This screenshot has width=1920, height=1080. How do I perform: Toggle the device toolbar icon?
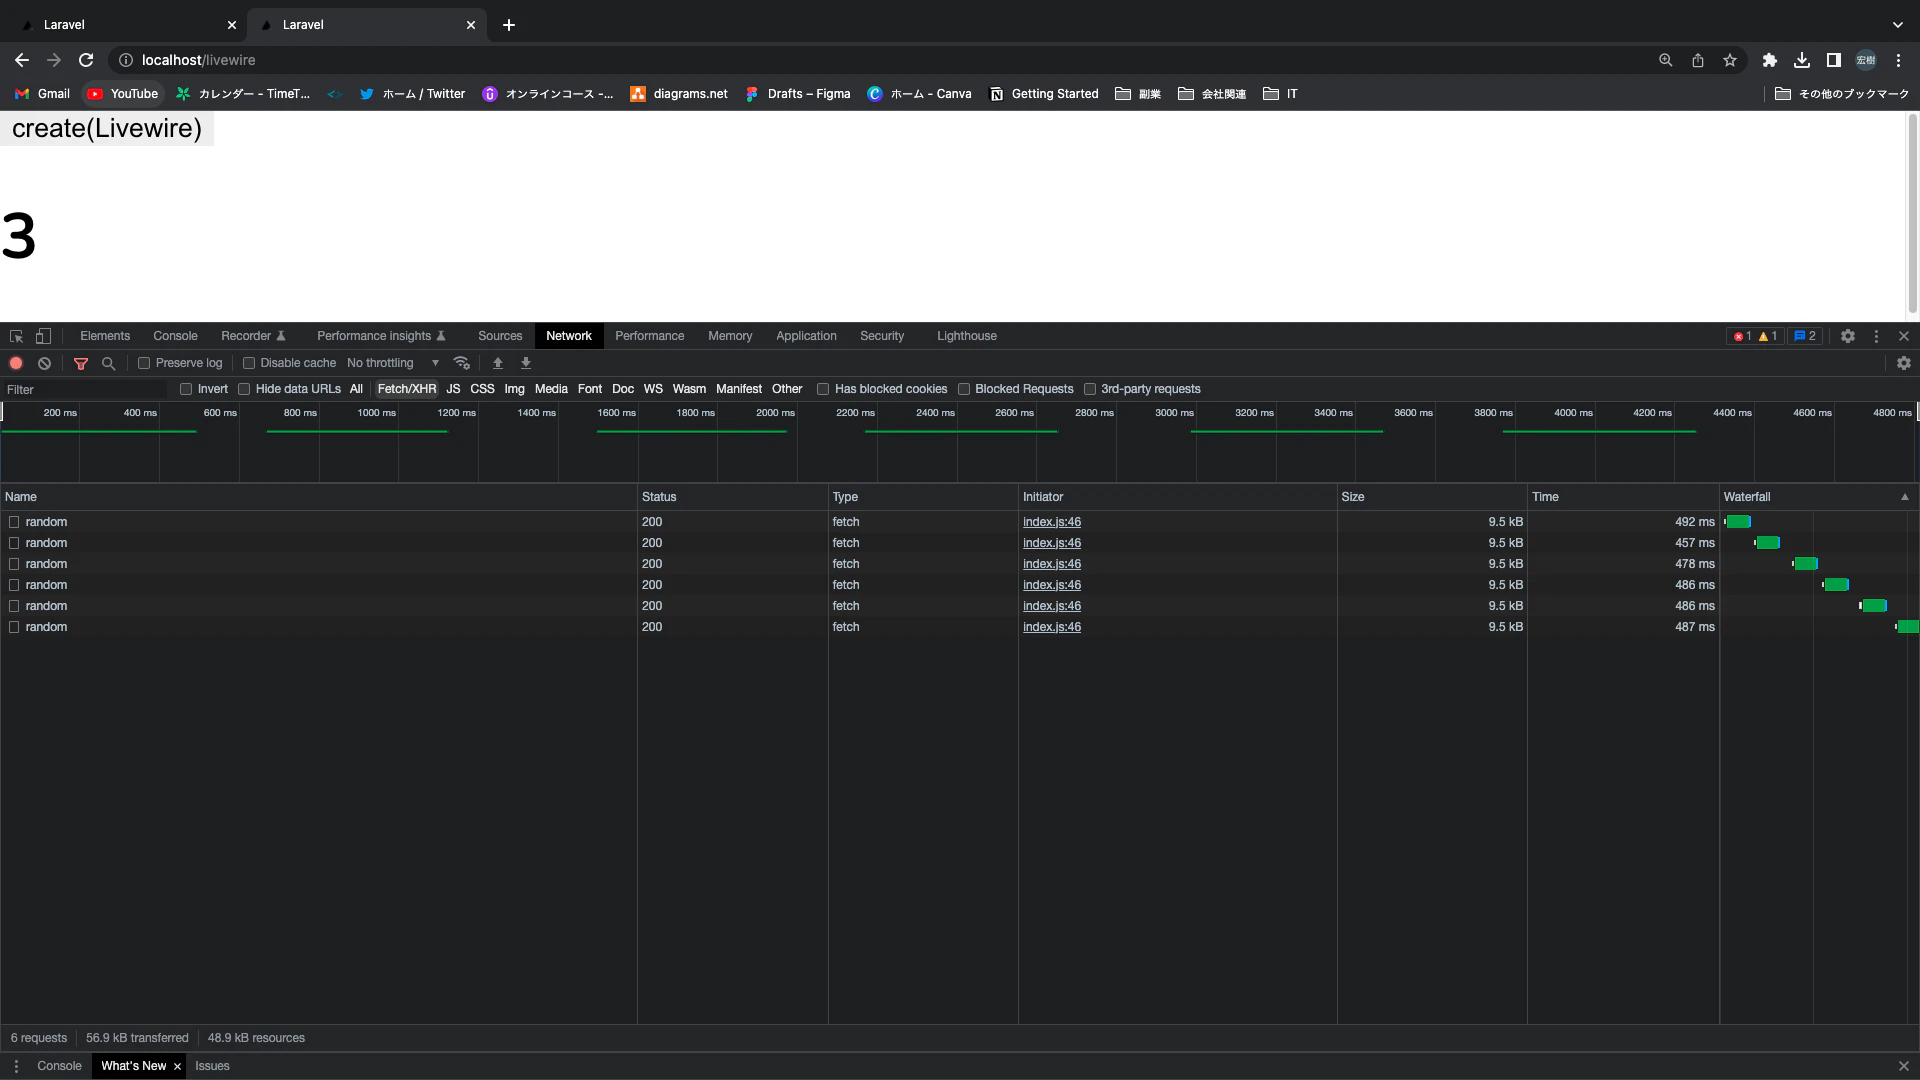[43, 336]
